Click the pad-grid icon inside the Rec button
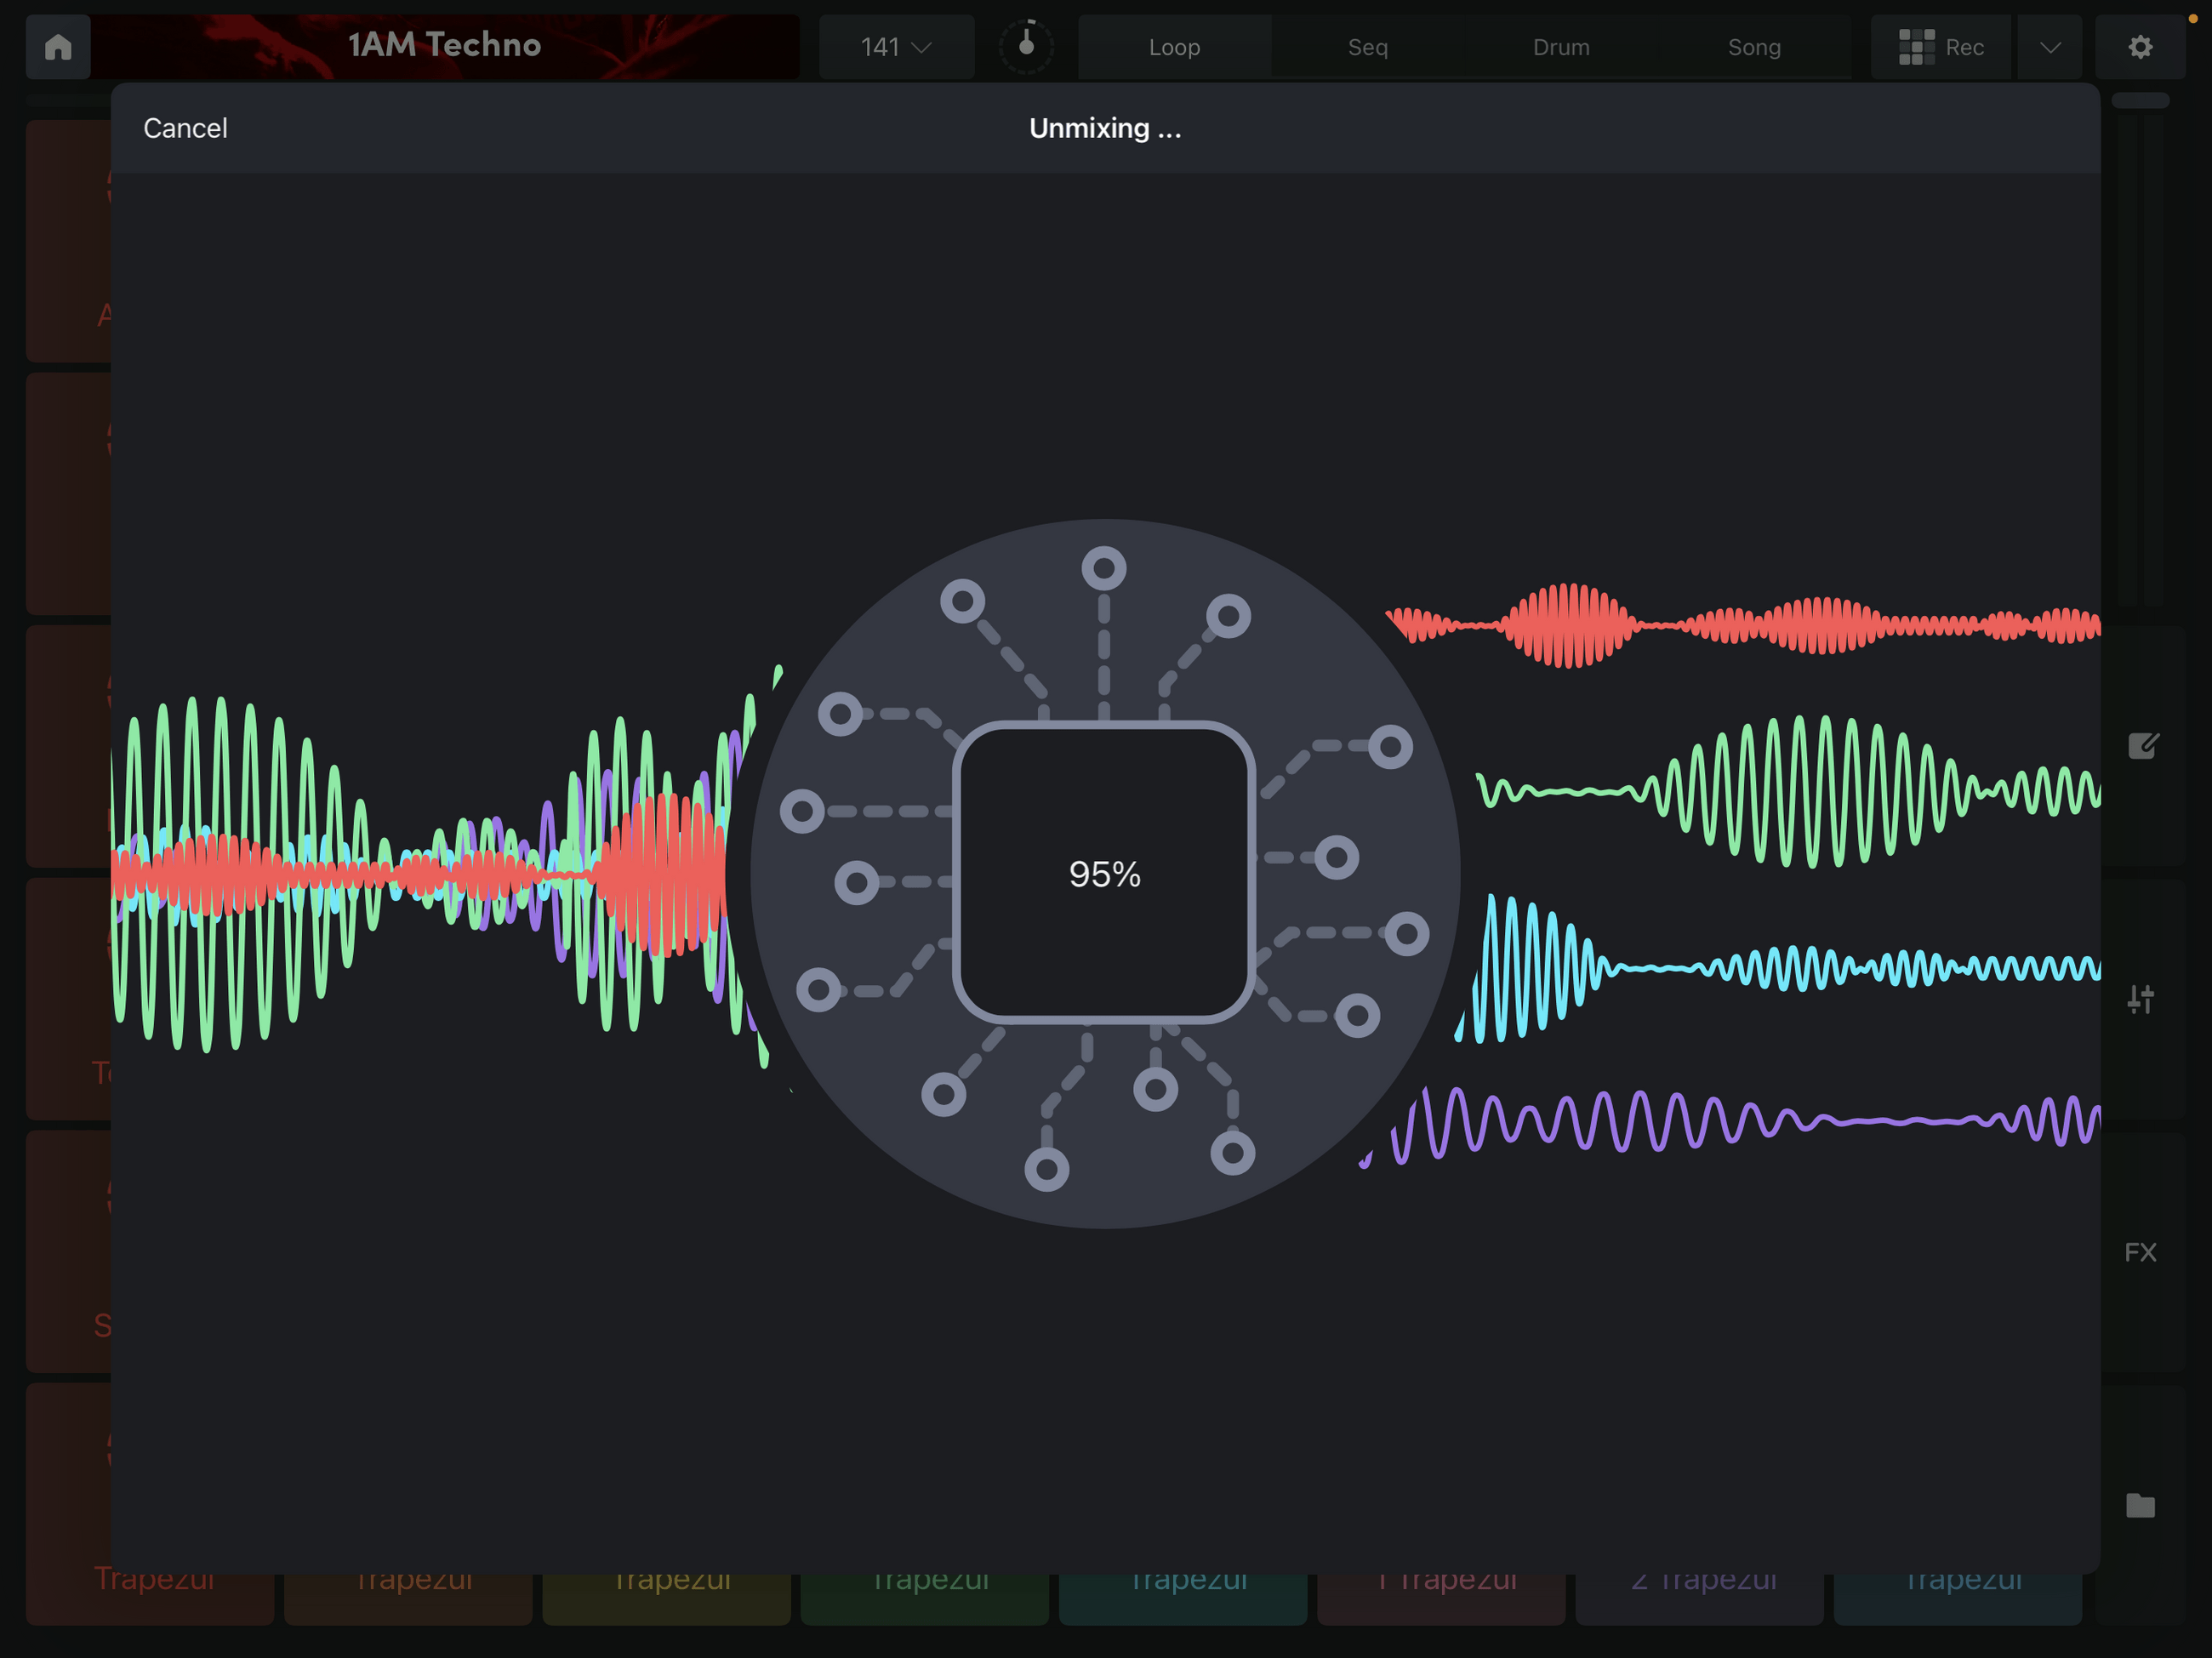Screen dimensions: 2212x1658 (x=1916, y=46)
